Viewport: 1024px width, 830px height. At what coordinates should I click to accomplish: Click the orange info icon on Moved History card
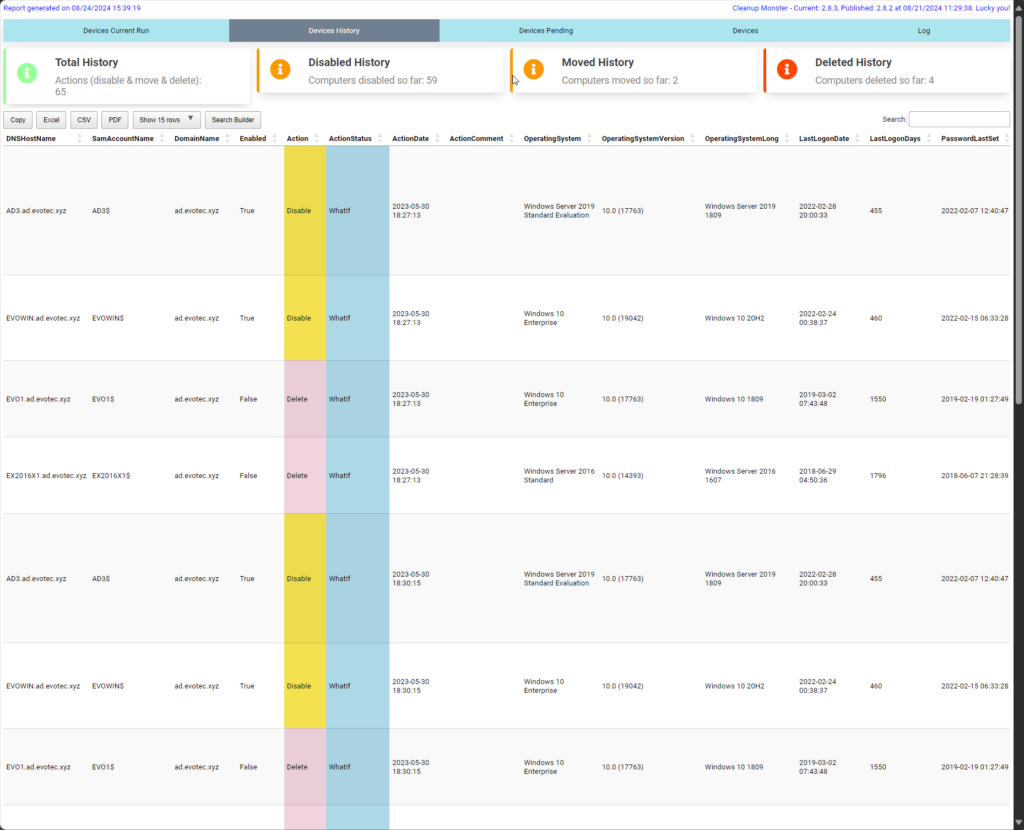point(533,70)
